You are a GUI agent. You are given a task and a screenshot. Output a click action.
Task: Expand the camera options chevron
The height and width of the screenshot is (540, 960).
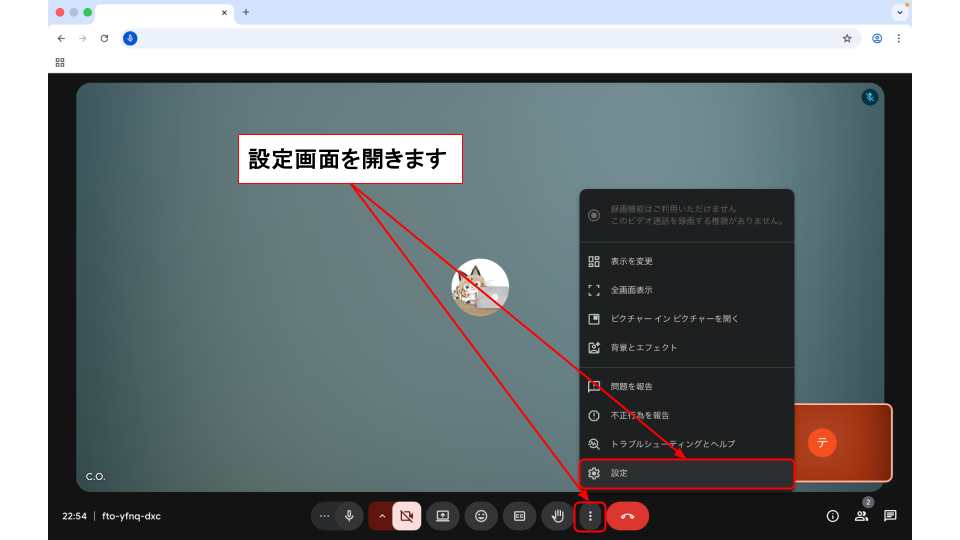[381, 516]
